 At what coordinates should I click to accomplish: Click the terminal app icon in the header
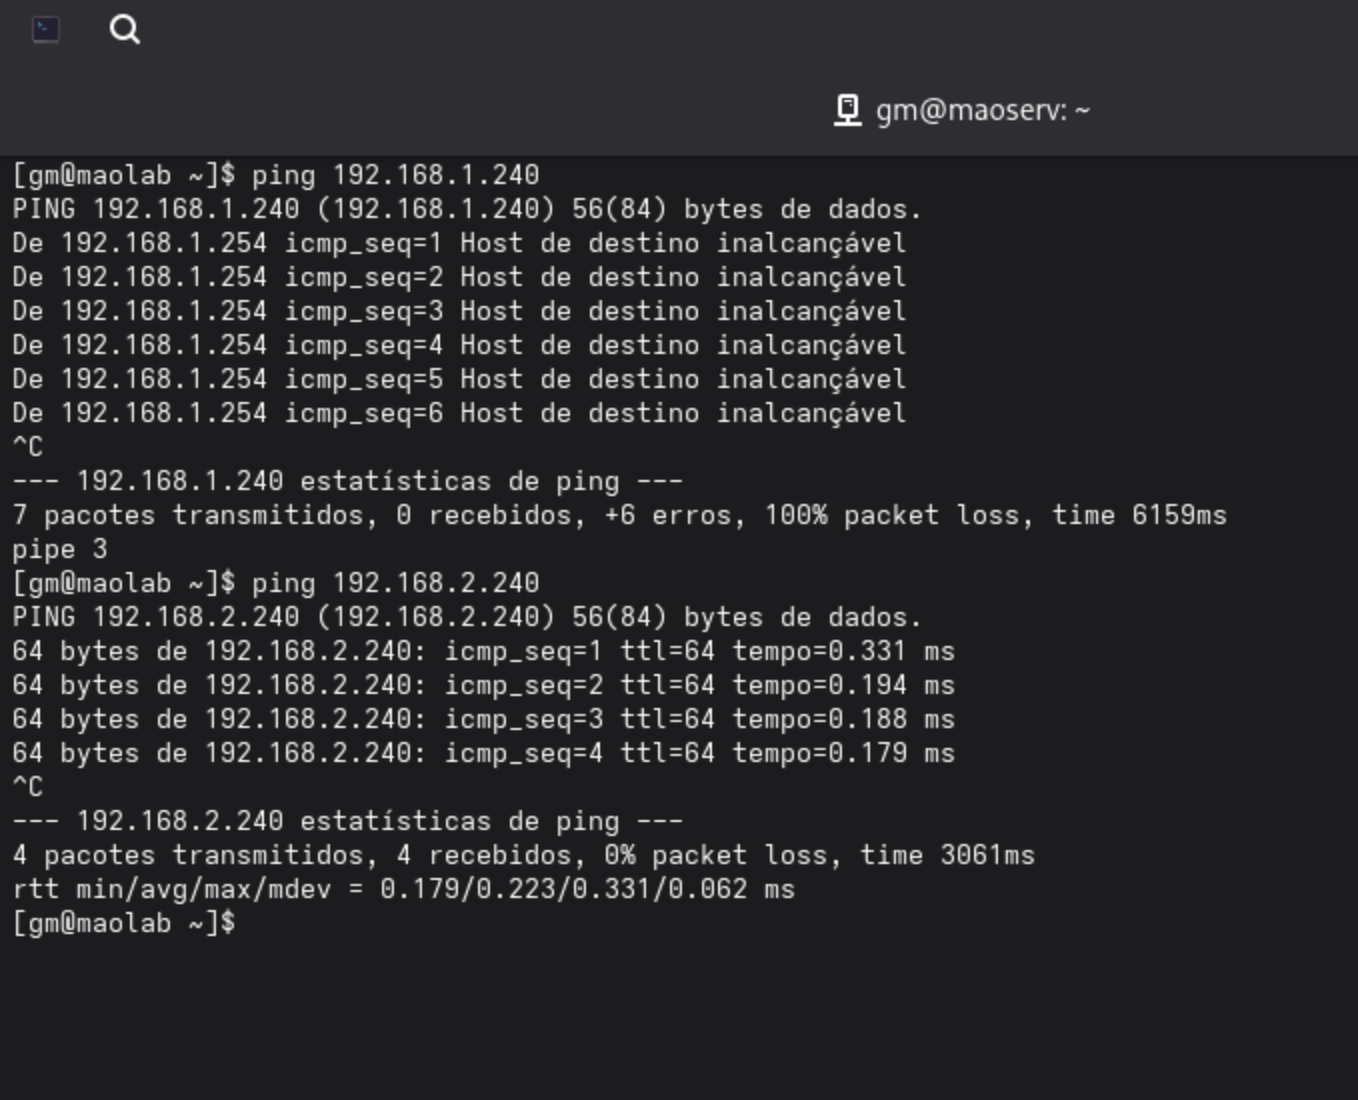point(46,30)
